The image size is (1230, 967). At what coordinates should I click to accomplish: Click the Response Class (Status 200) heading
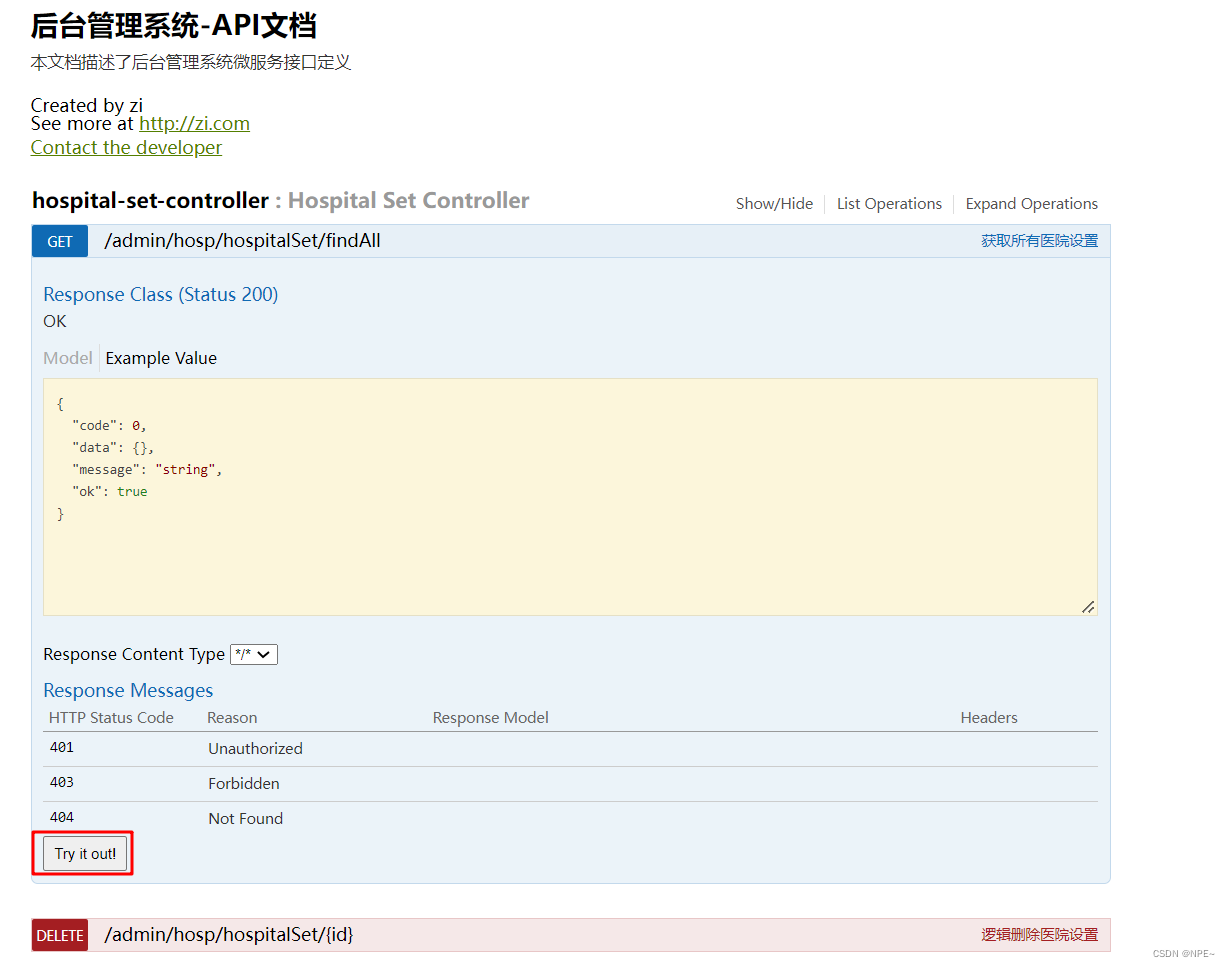coord(161,294)
